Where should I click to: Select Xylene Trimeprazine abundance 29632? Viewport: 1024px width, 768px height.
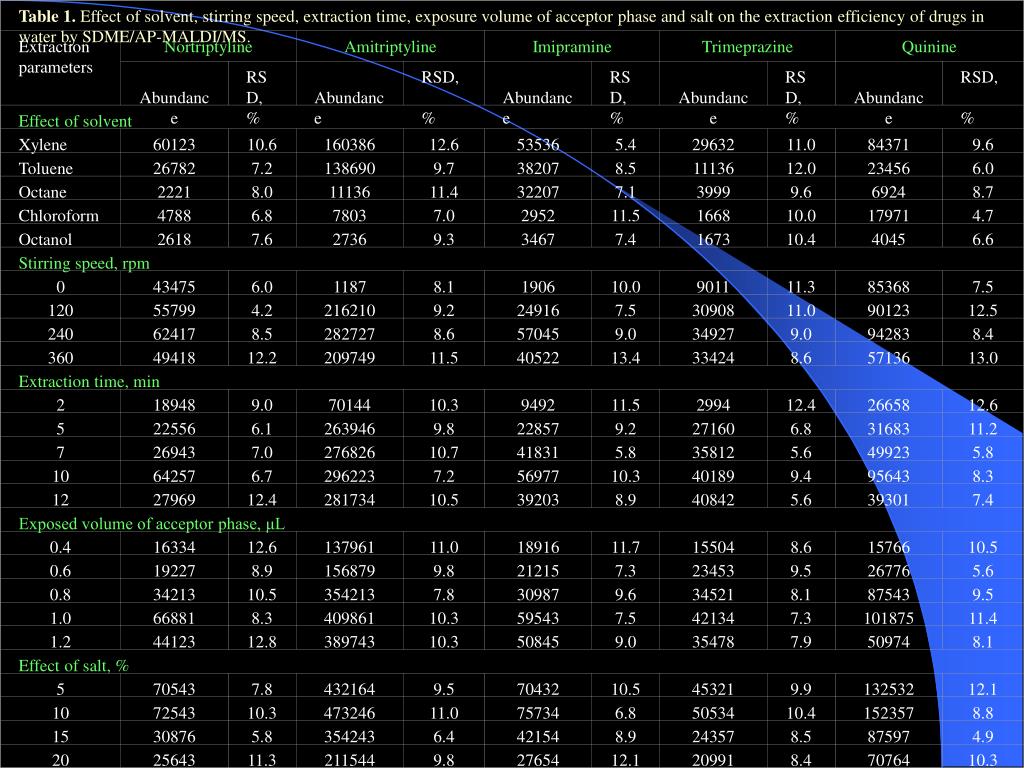(713, 145)
